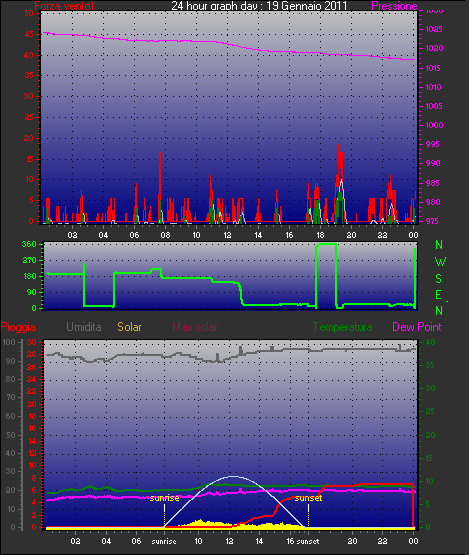Click the Pioggia legend label
Viewport: 469px width, 555px height.
point(18,327)
